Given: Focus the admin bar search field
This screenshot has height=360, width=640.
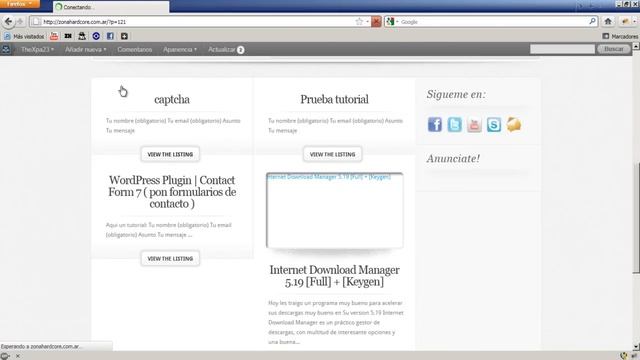Looking at the screenshot, I should [562, 49].
